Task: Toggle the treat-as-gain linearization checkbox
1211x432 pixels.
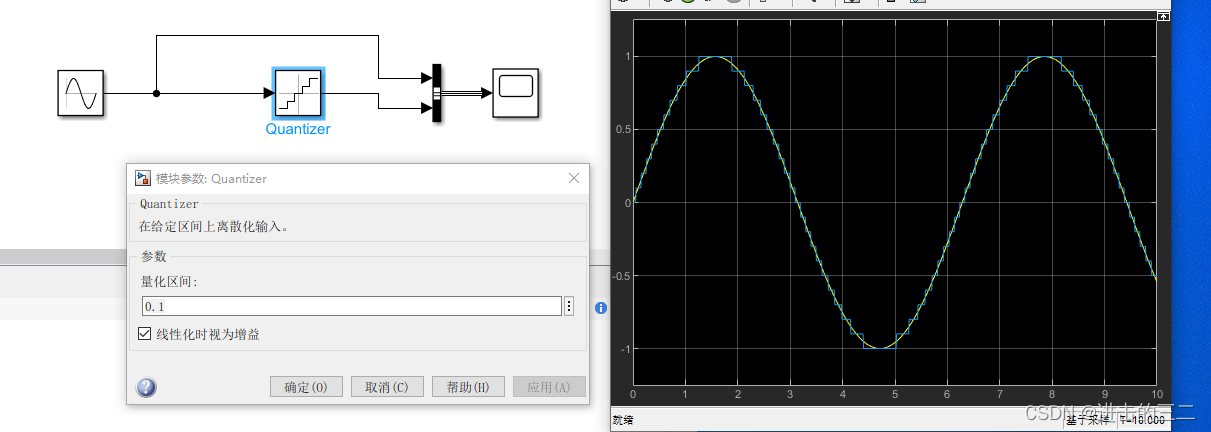Action: (x=145, y=334)
